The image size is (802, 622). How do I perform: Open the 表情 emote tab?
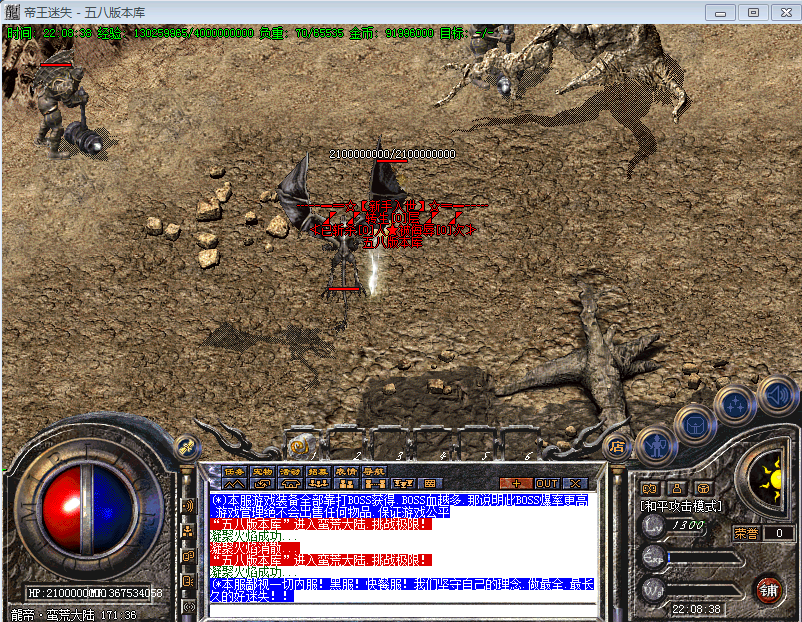tap(346, 472)
